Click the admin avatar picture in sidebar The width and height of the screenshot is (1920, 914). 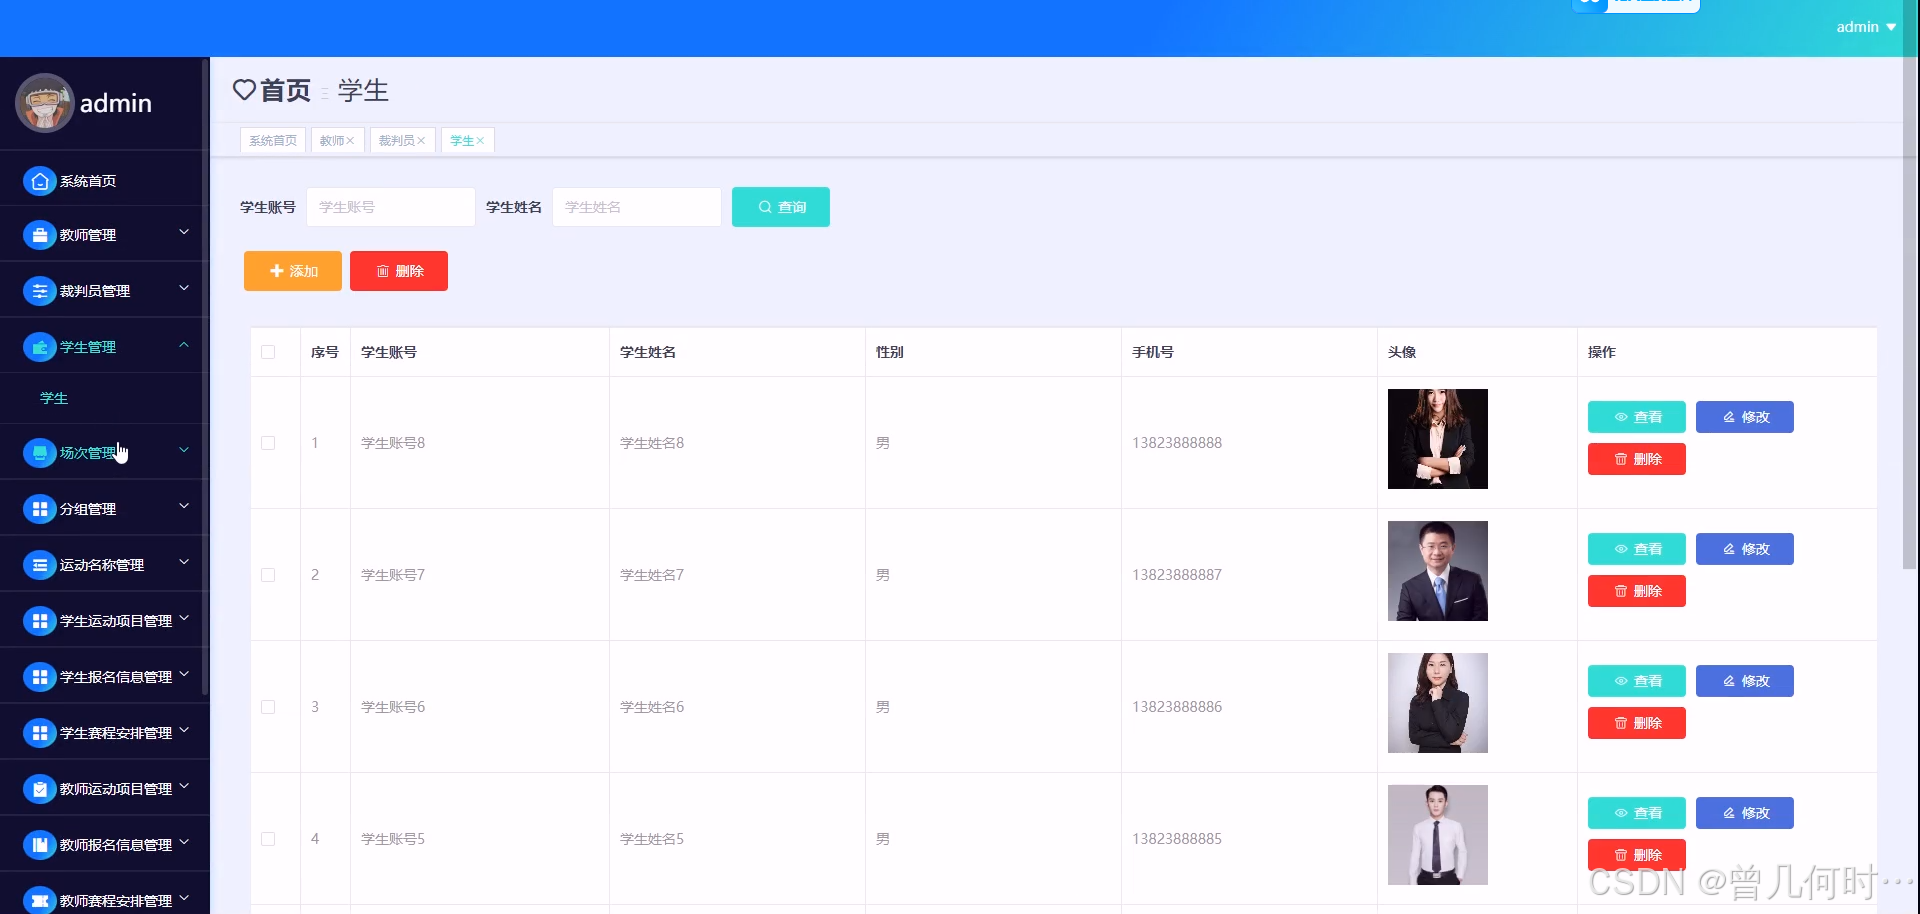click(x=45, y=103)
